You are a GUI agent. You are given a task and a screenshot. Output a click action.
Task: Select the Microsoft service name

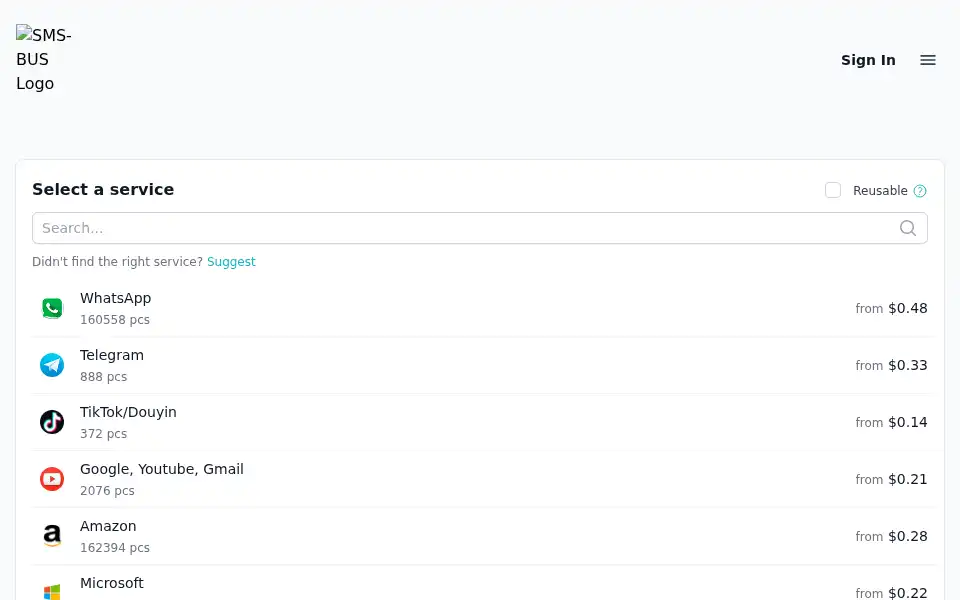(111, 583)
